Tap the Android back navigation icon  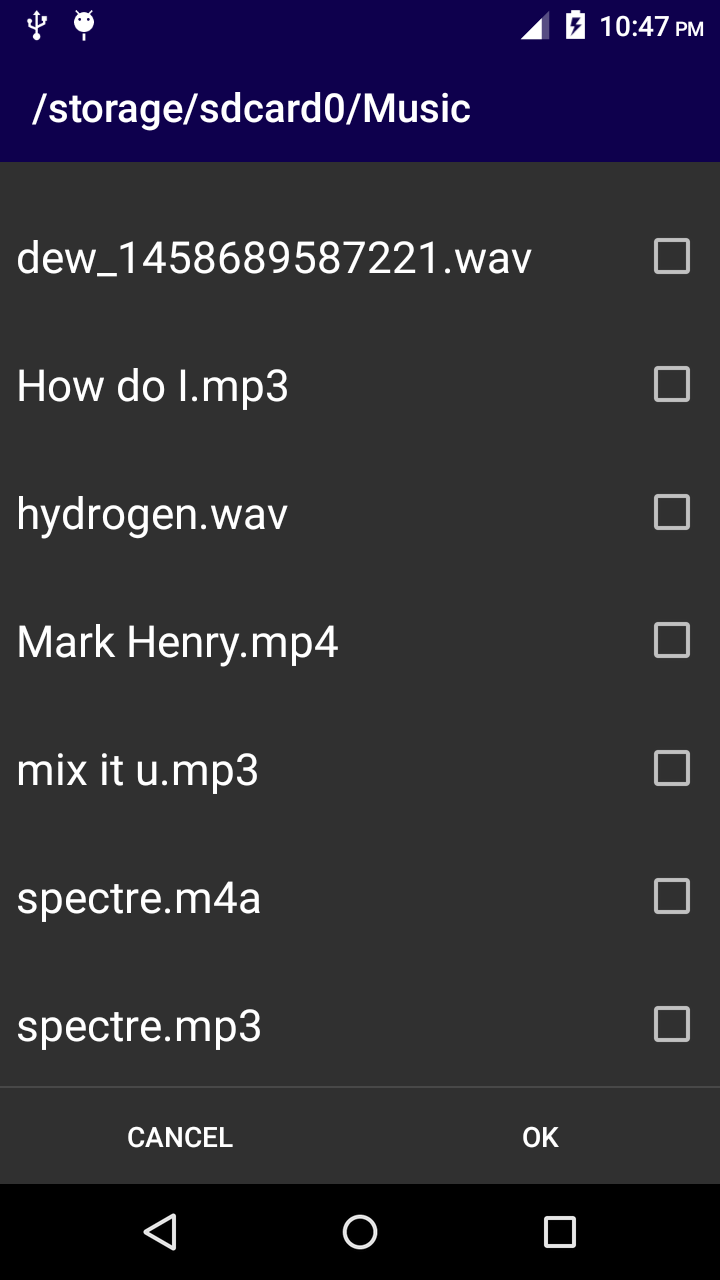tap(160, 1231)
